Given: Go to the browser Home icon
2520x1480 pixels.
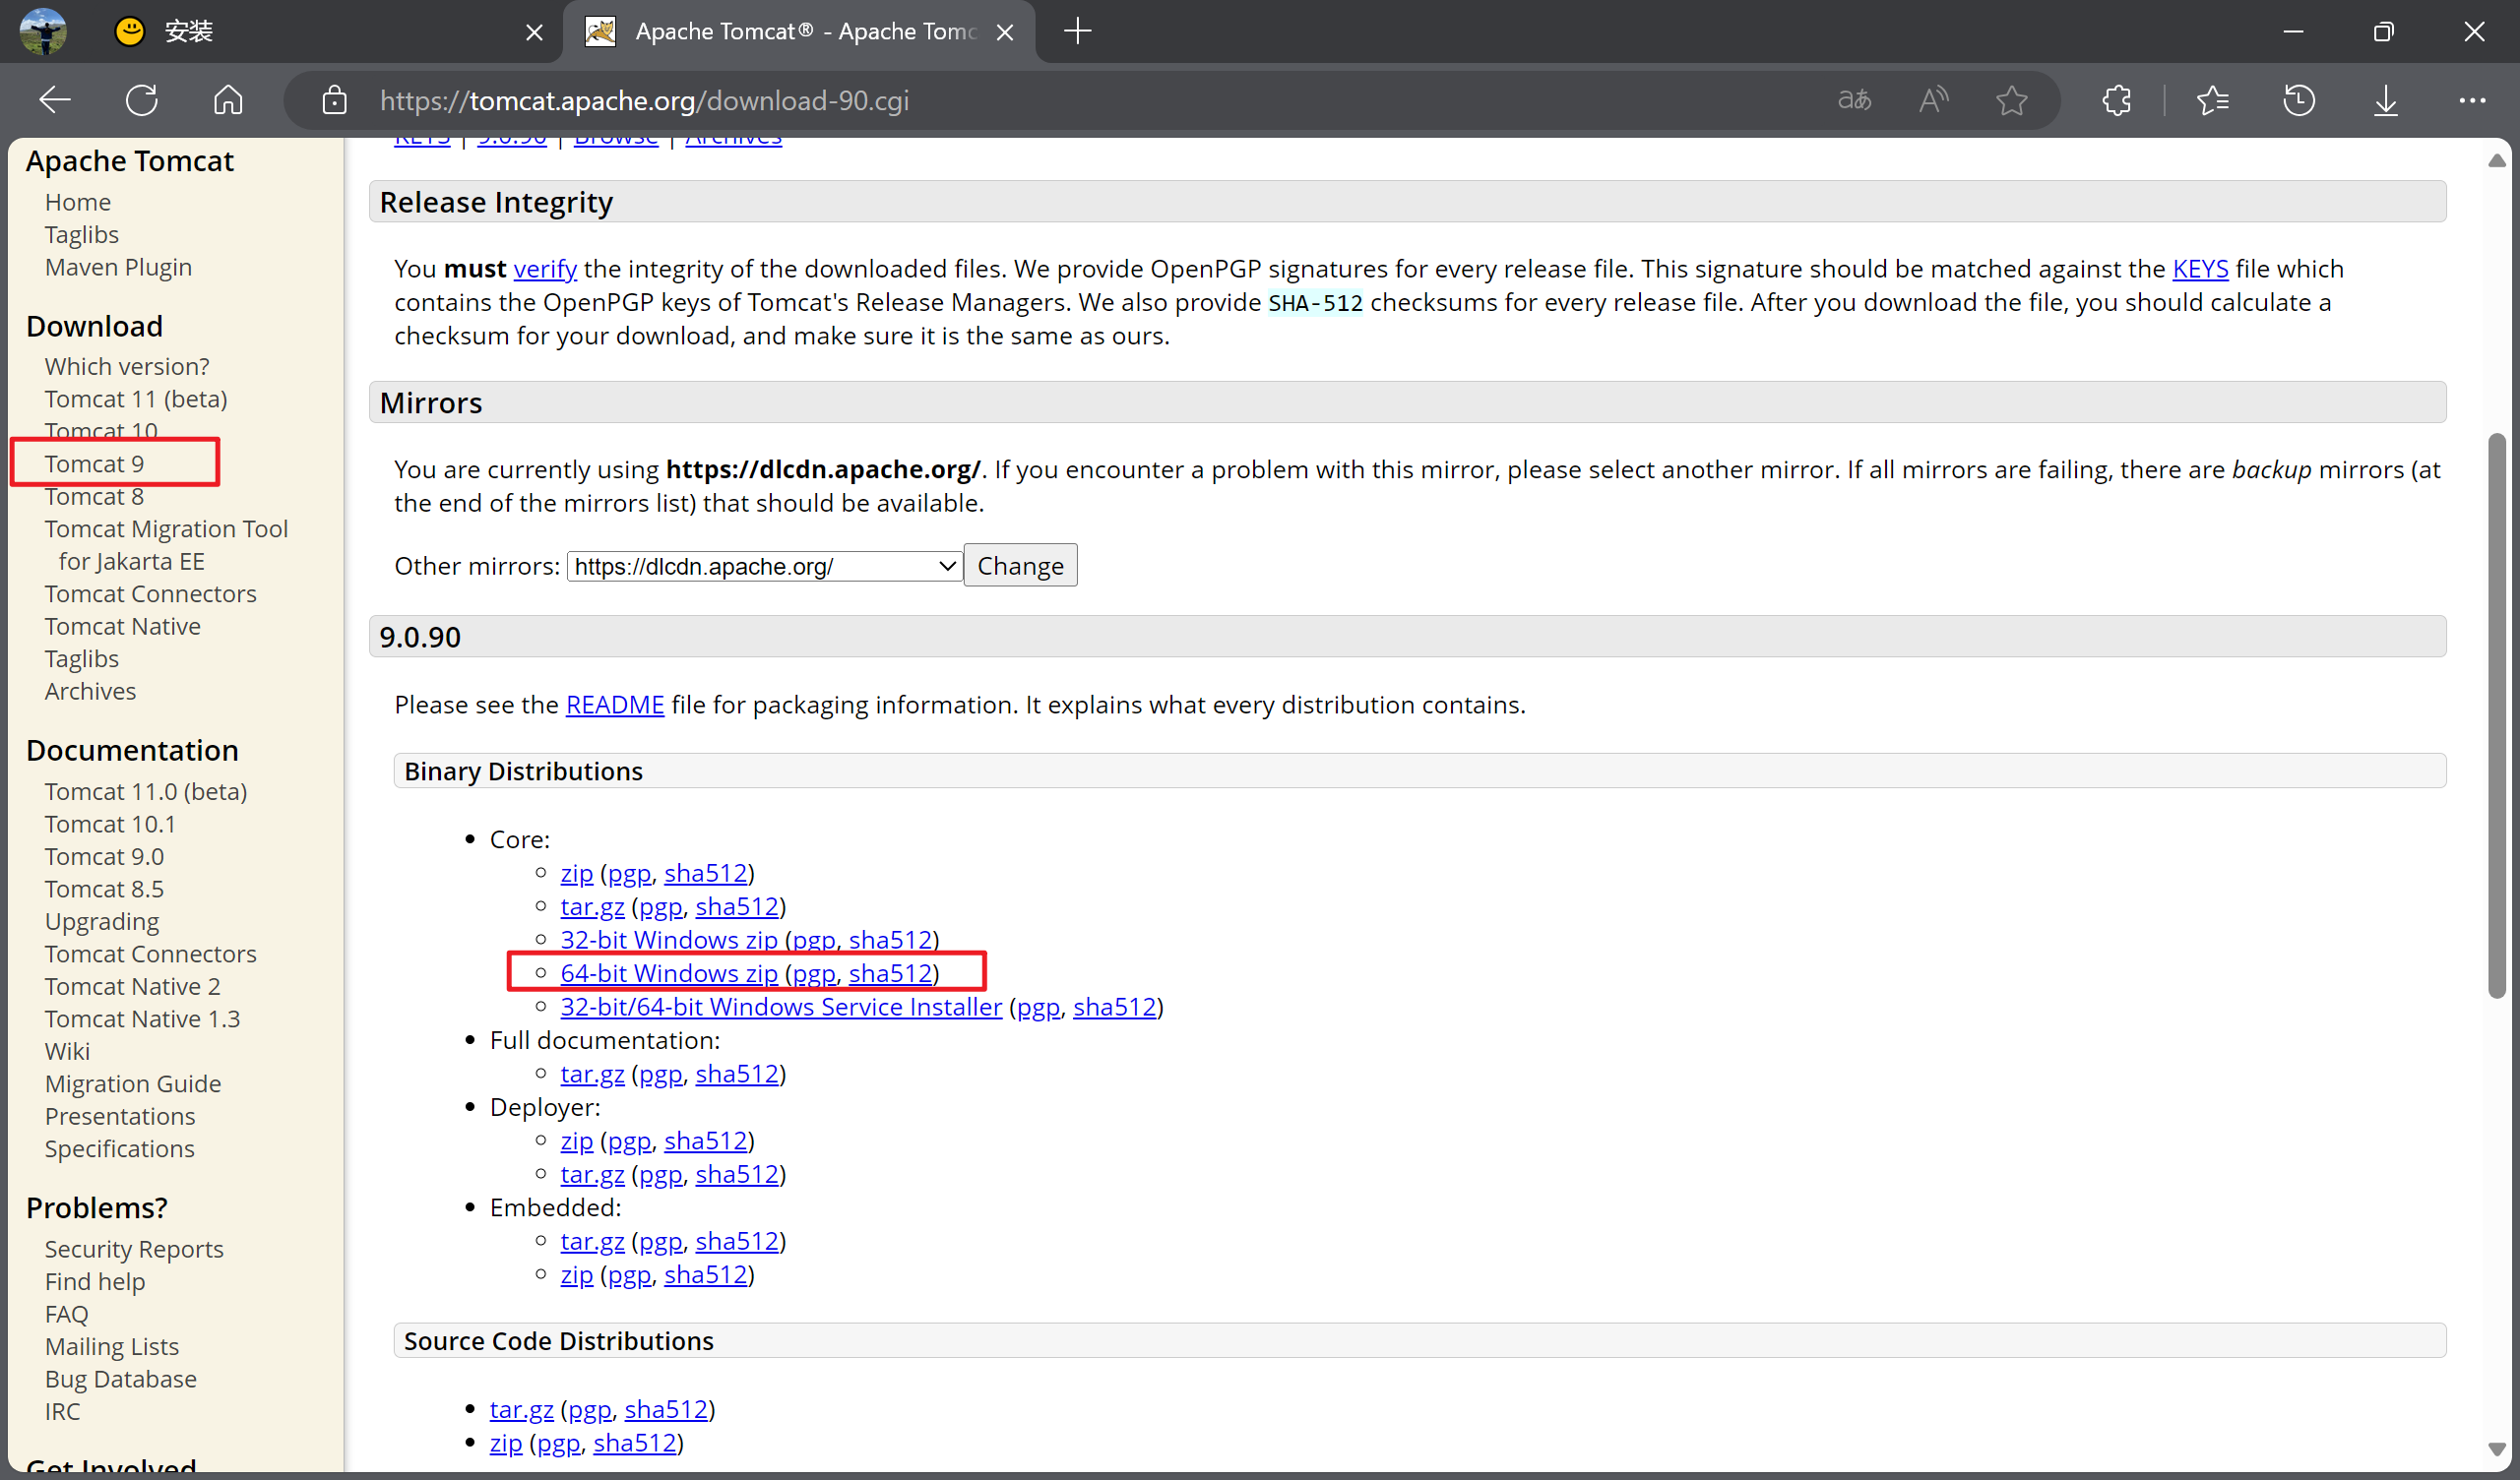Looking at the screenshot, I should (228, 100).
